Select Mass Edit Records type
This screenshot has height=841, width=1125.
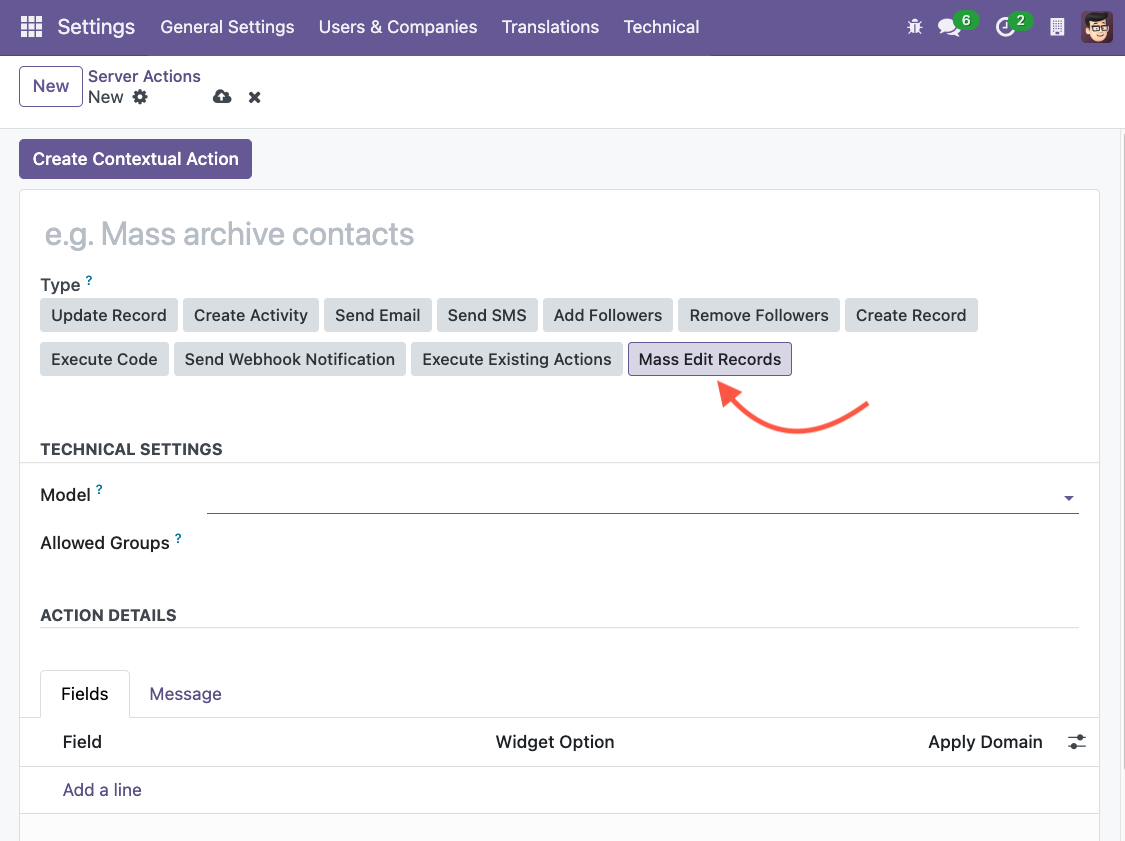pyautogui.click(x=710, y=359)
